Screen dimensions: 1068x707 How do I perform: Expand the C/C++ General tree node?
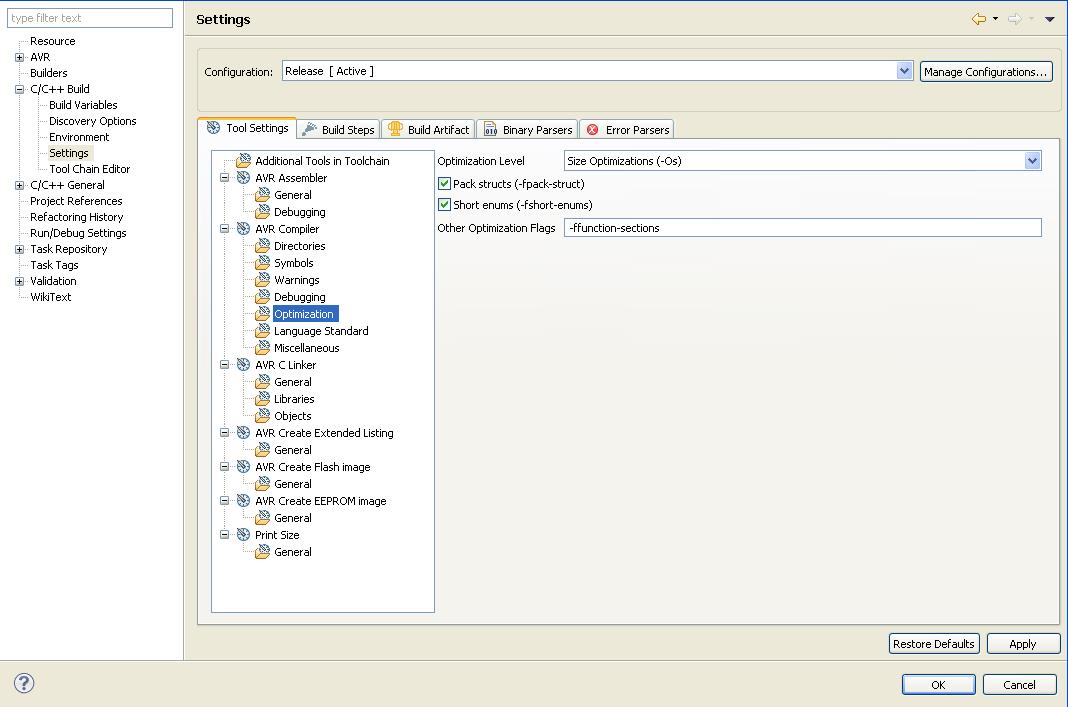click(x=19, y=185)
